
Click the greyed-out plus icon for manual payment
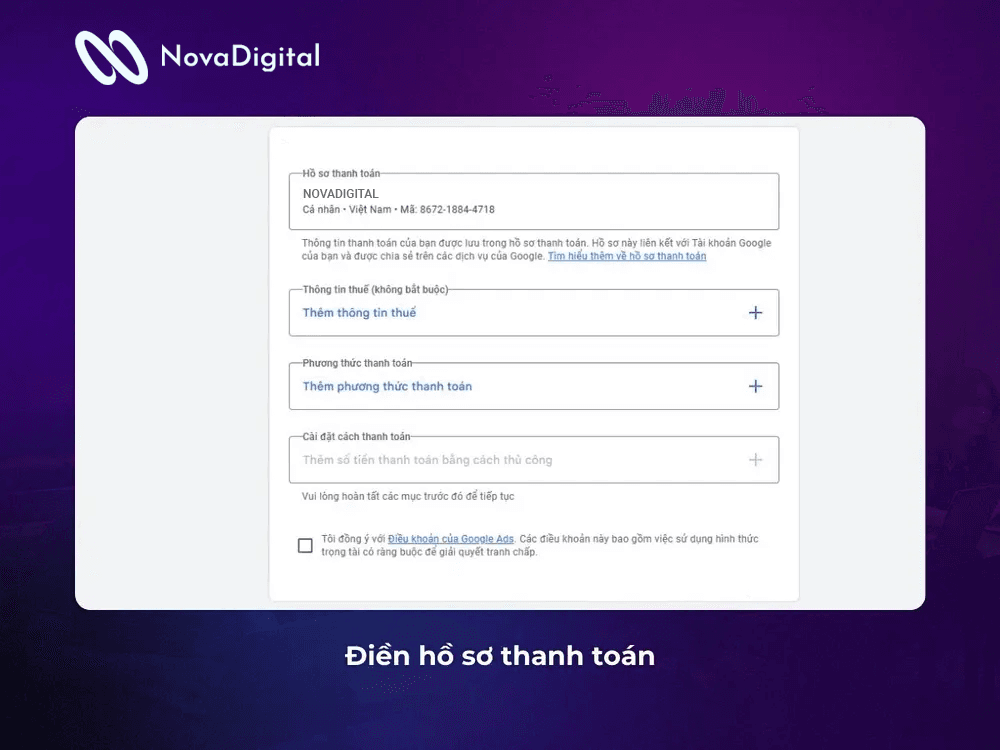[x=755, y=460]
